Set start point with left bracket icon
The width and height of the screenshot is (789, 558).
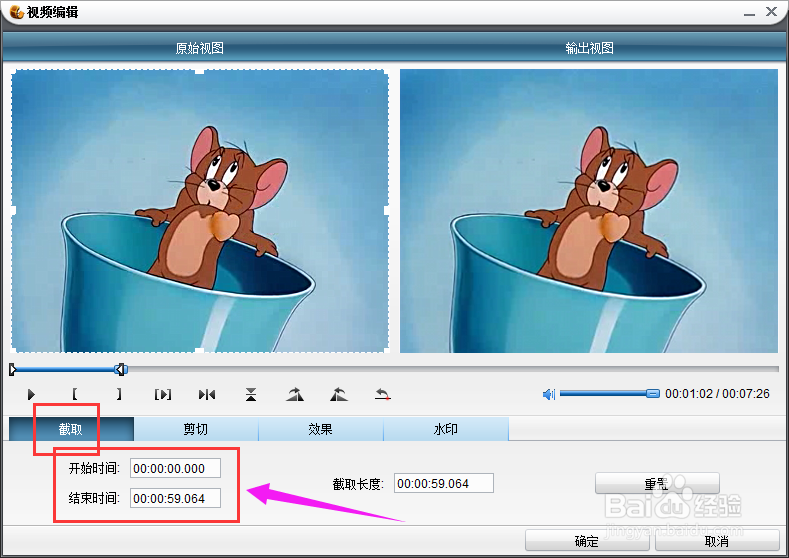pyautogui.click(x=74, y=394)
